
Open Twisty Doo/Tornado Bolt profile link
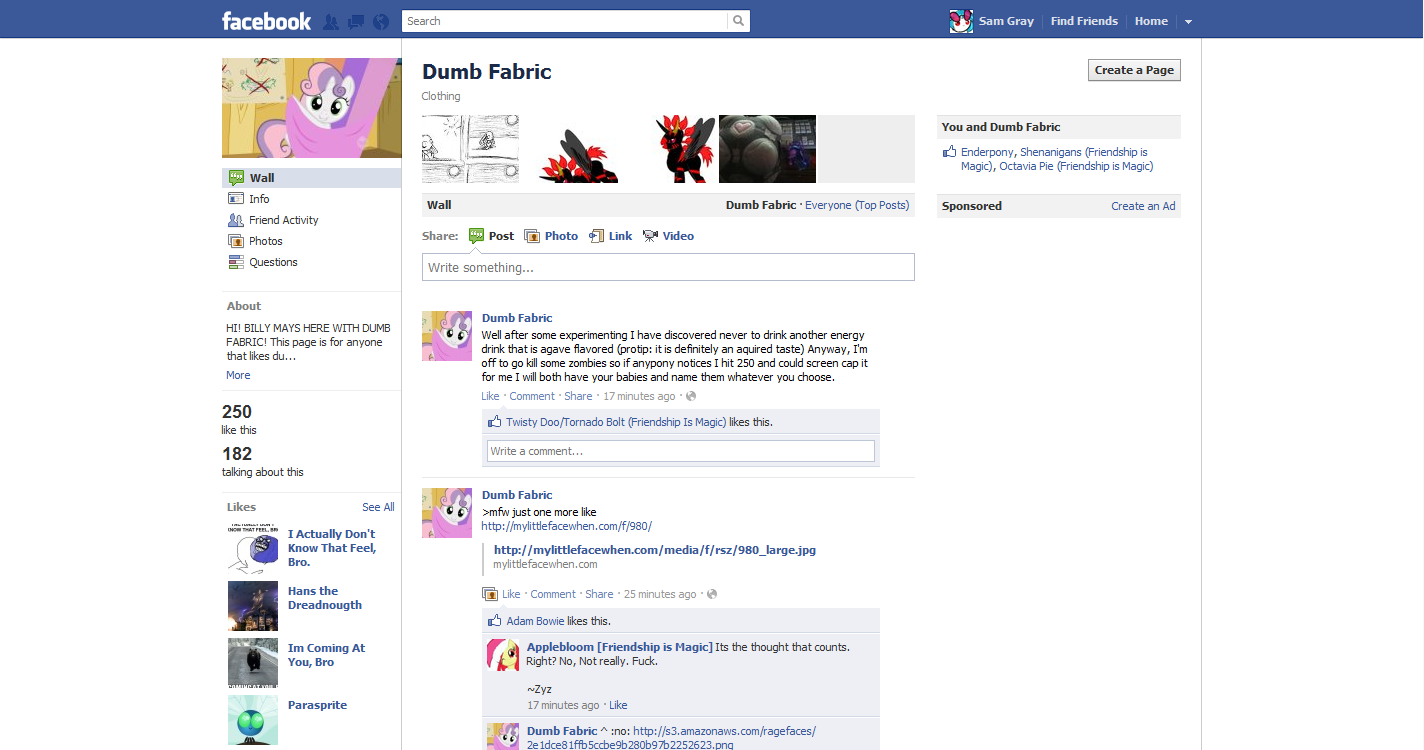click(x=616, y=422)
